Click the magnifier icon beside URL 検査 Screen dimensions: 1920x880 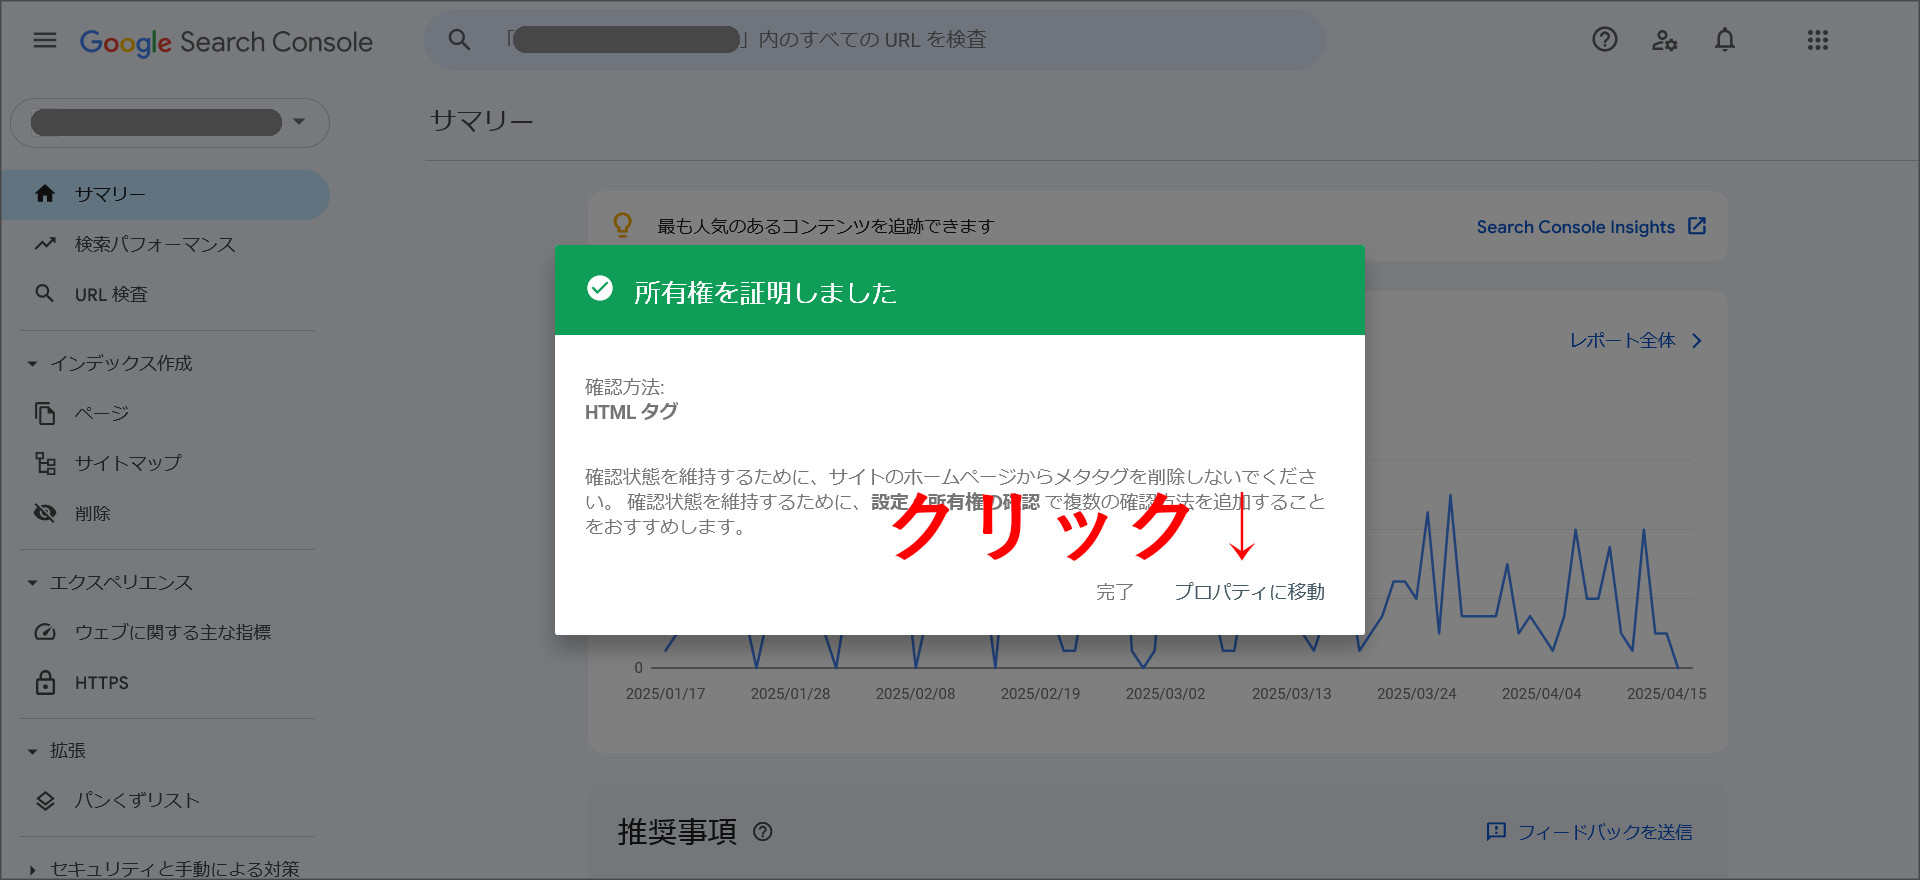[45, 294]
